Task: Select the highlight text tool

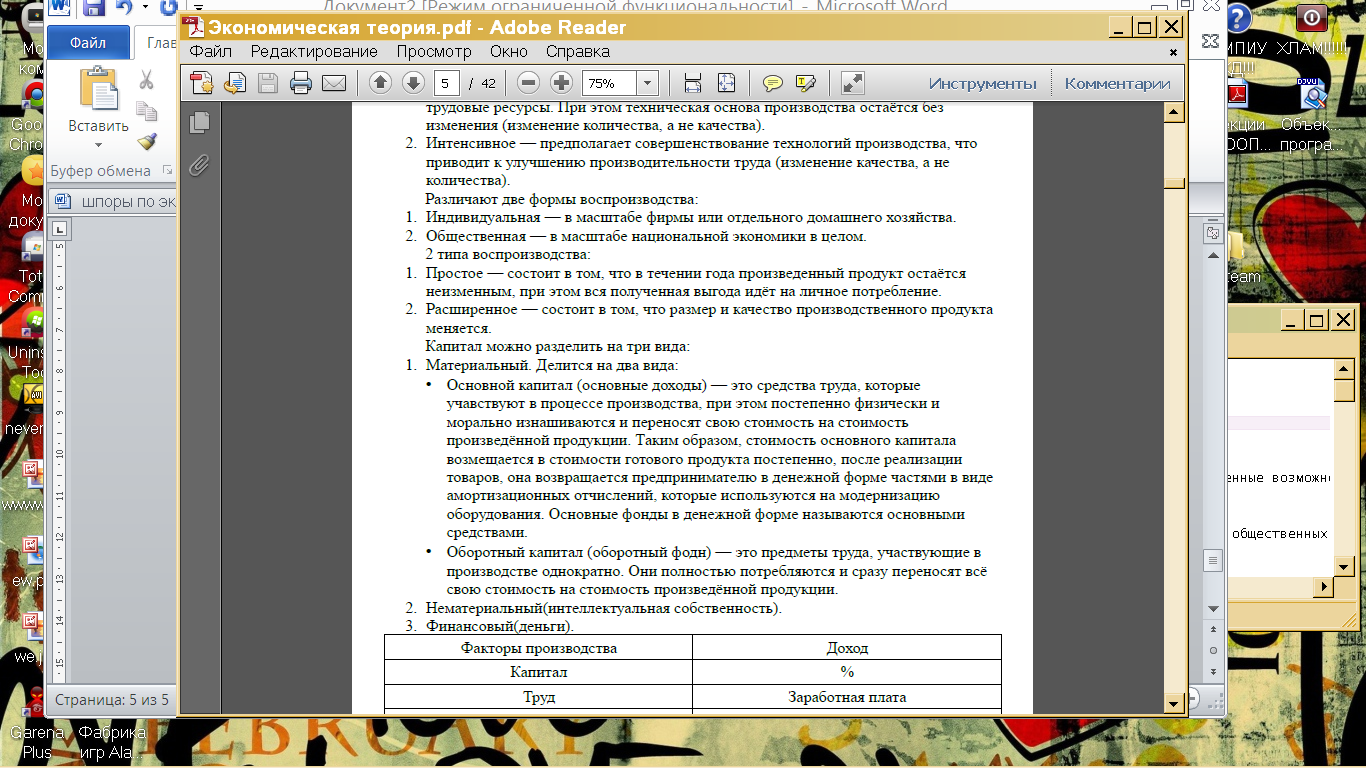Action: pos(806,83)
